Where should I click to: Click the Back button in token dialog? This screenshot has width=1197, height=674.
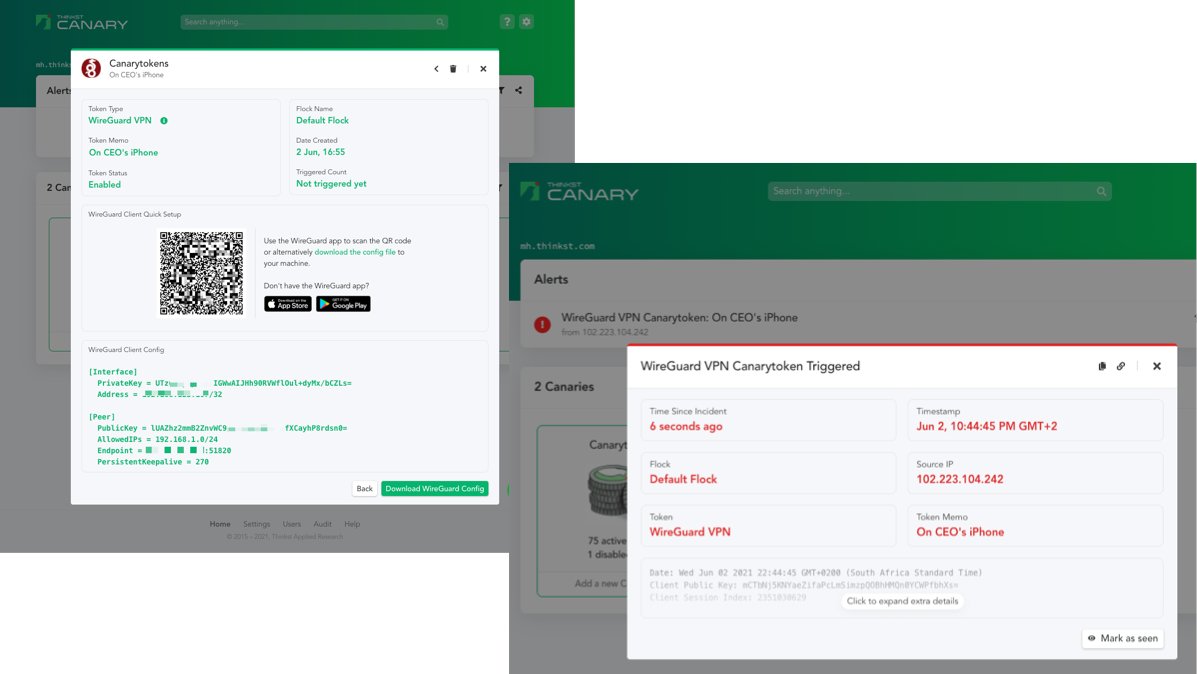tap(365, 489)
